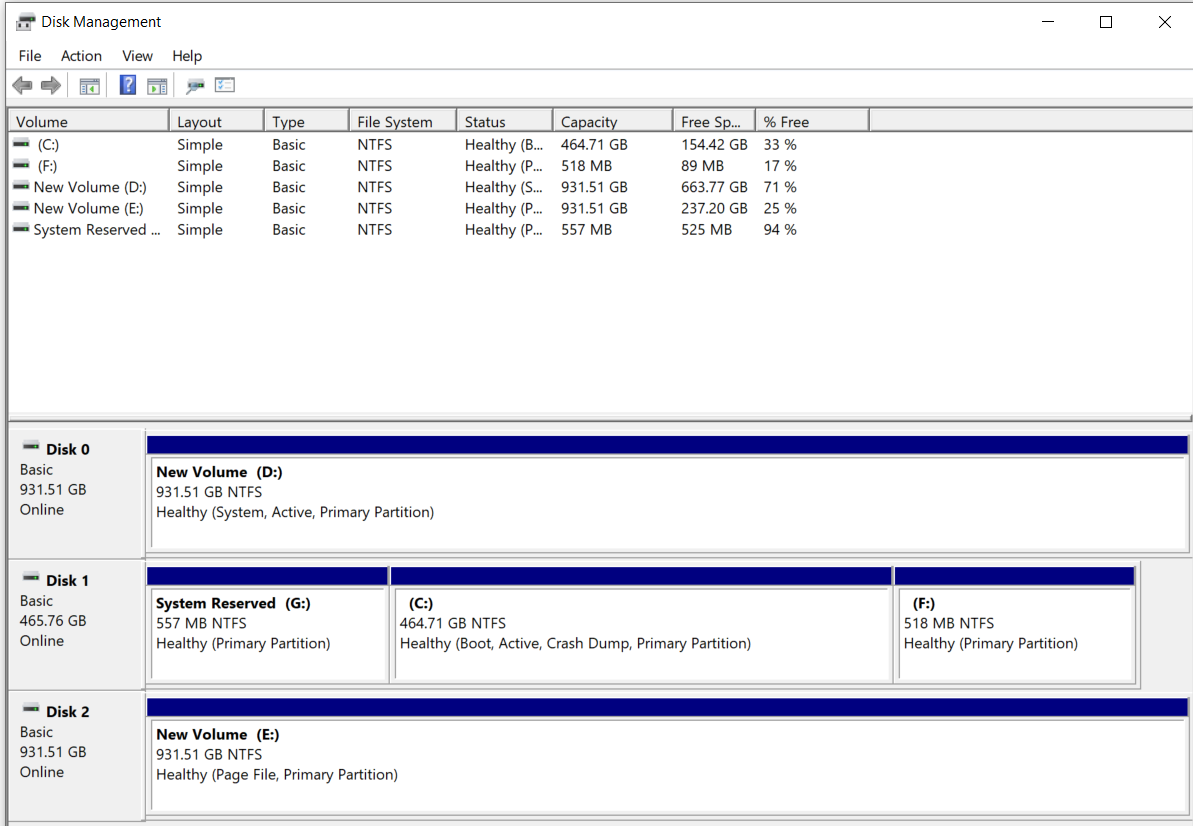1193x826 pixels.
Task: Toggle Show/Hide Action Pane toolbar icon
Action: click(157, 86)
